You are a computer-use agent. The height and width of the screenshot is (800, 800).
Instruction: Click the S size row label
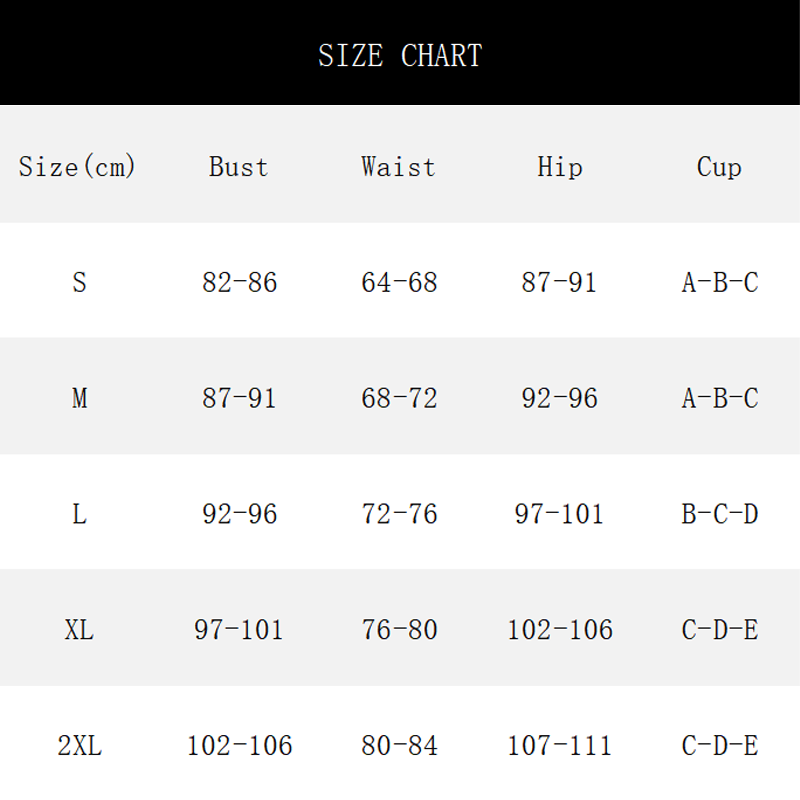tap(79, 282)
